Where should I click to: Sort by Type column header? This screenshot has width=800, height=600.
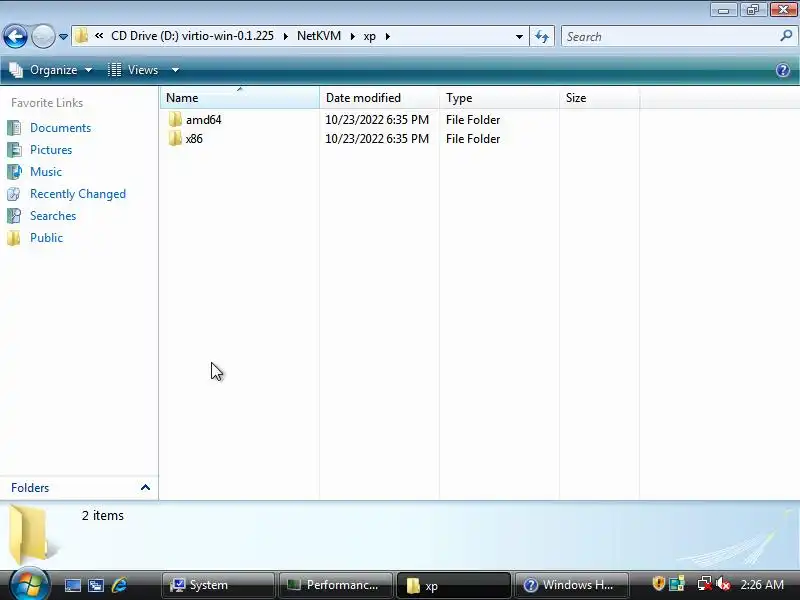(499, 97)
